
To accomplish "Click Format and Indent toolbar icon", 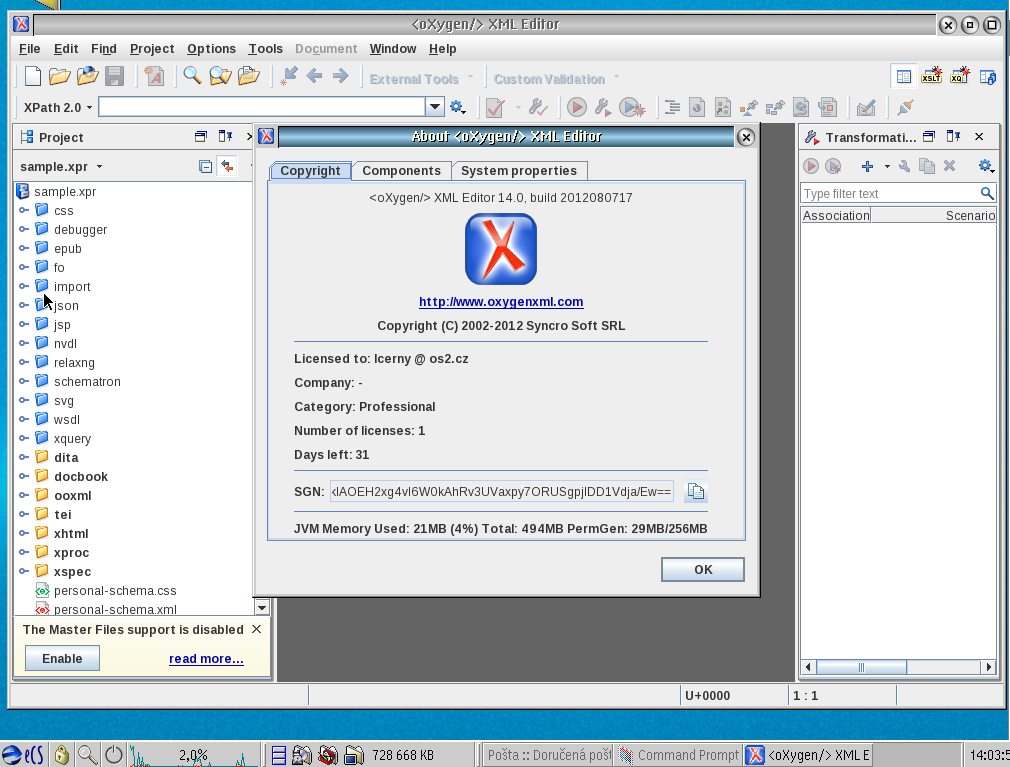I will (x=672, y=107).
